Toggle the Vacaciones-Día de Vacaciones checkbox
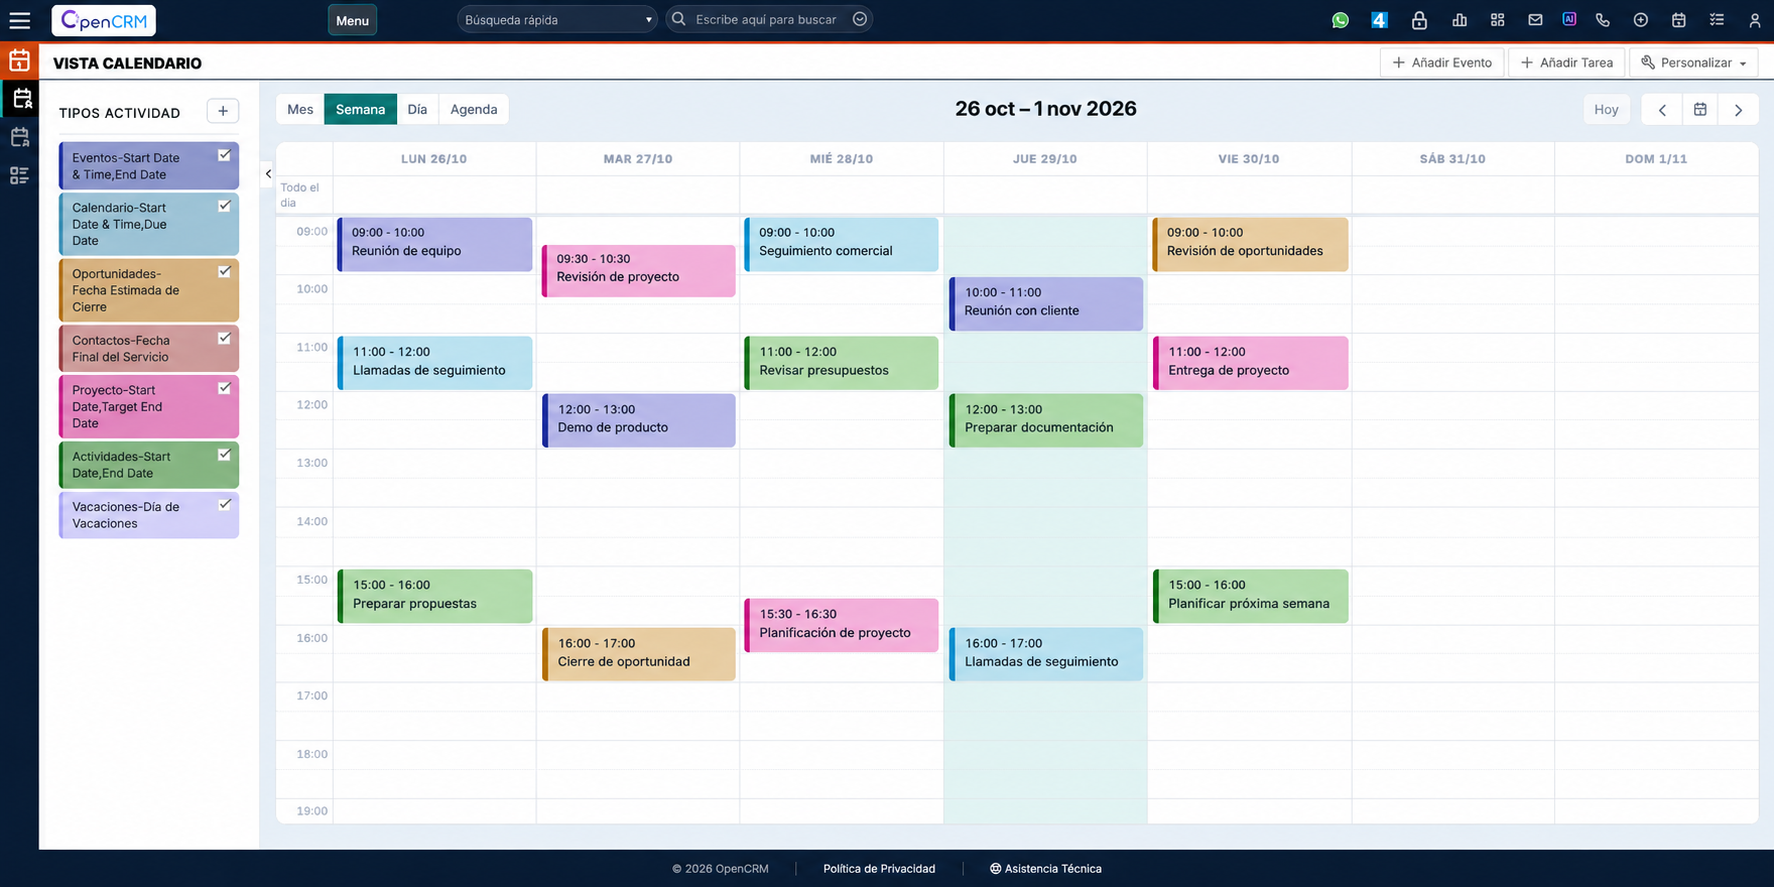1774x887 pixels. tap(224, 504)
